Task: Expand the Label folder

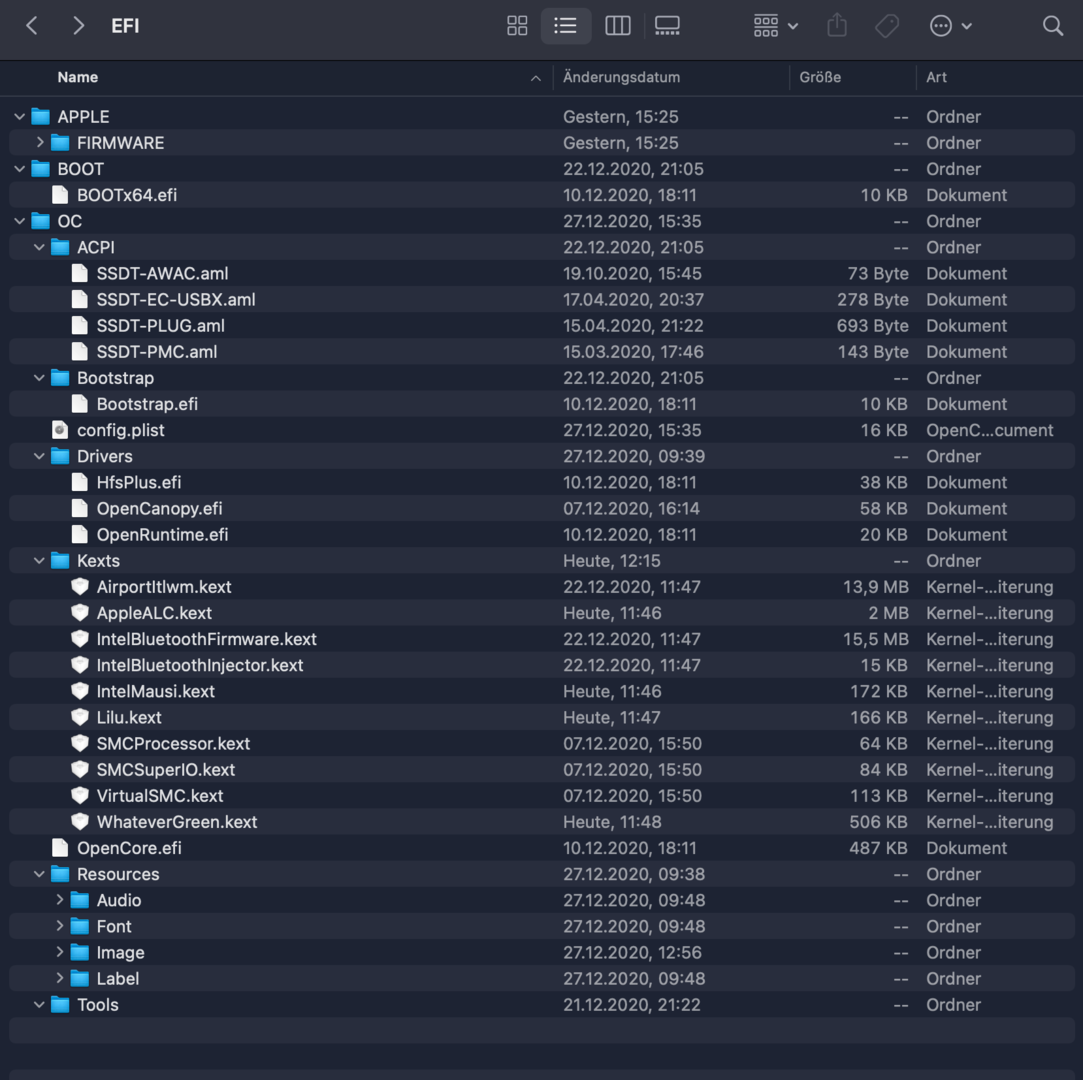Action: click(59, 978)
